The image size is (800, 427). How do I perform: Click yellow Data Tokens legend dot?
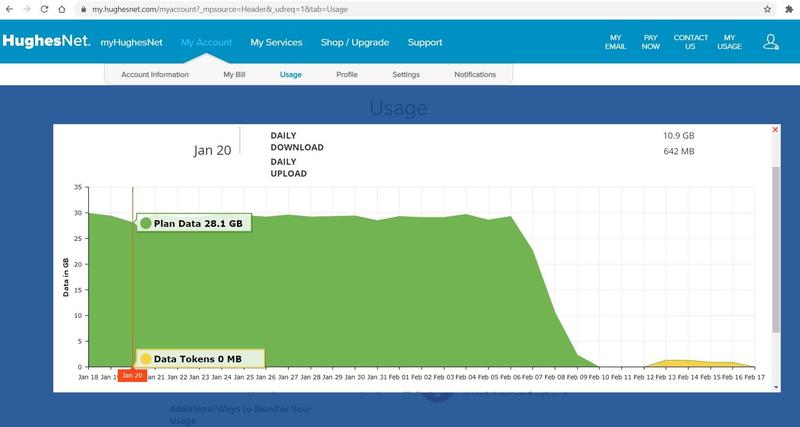[146, 359]
